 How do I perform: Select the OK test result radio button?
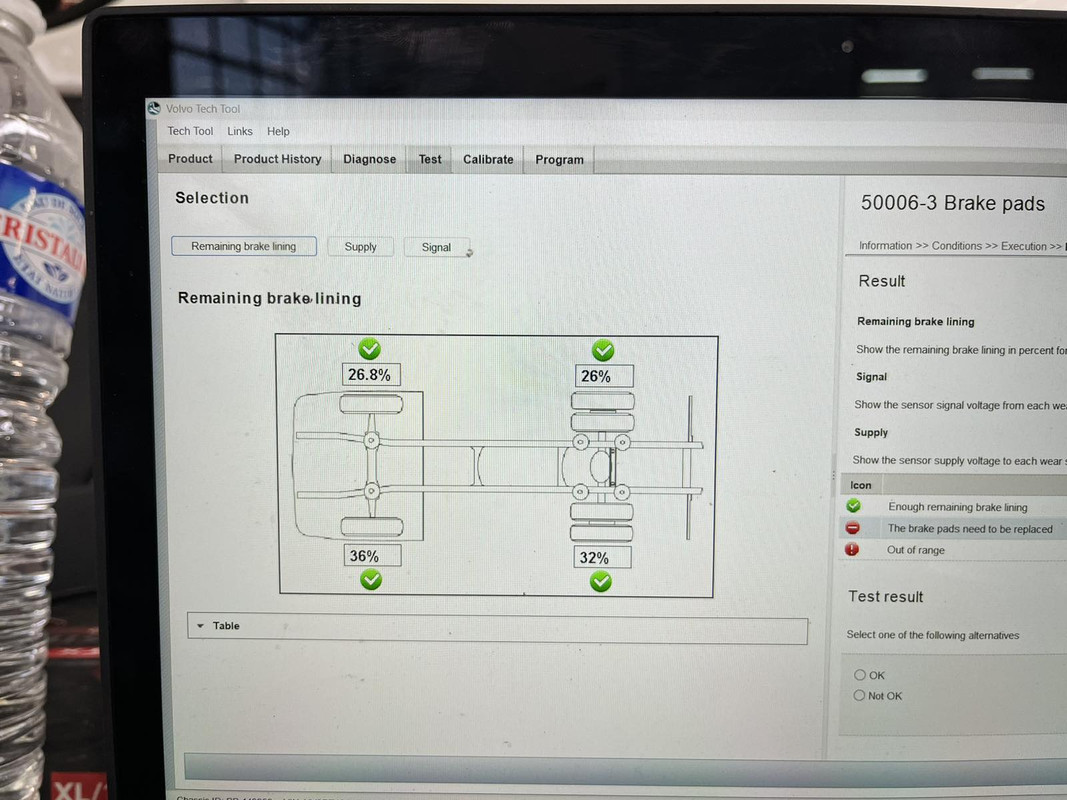point(860,675)
